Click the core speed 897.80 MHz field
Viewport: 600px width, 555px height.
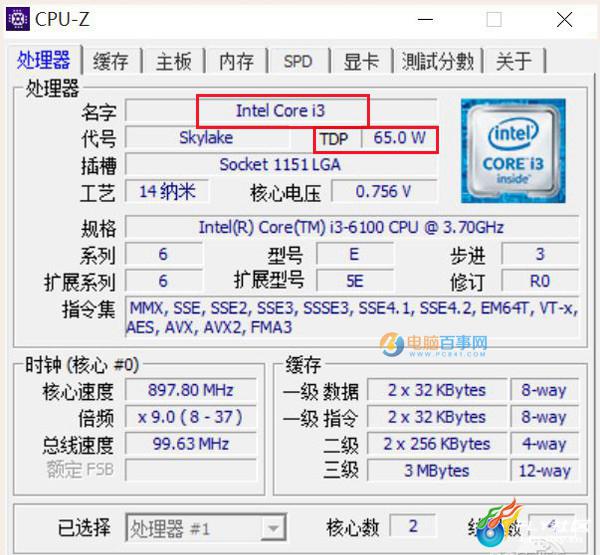coord(191,390)
